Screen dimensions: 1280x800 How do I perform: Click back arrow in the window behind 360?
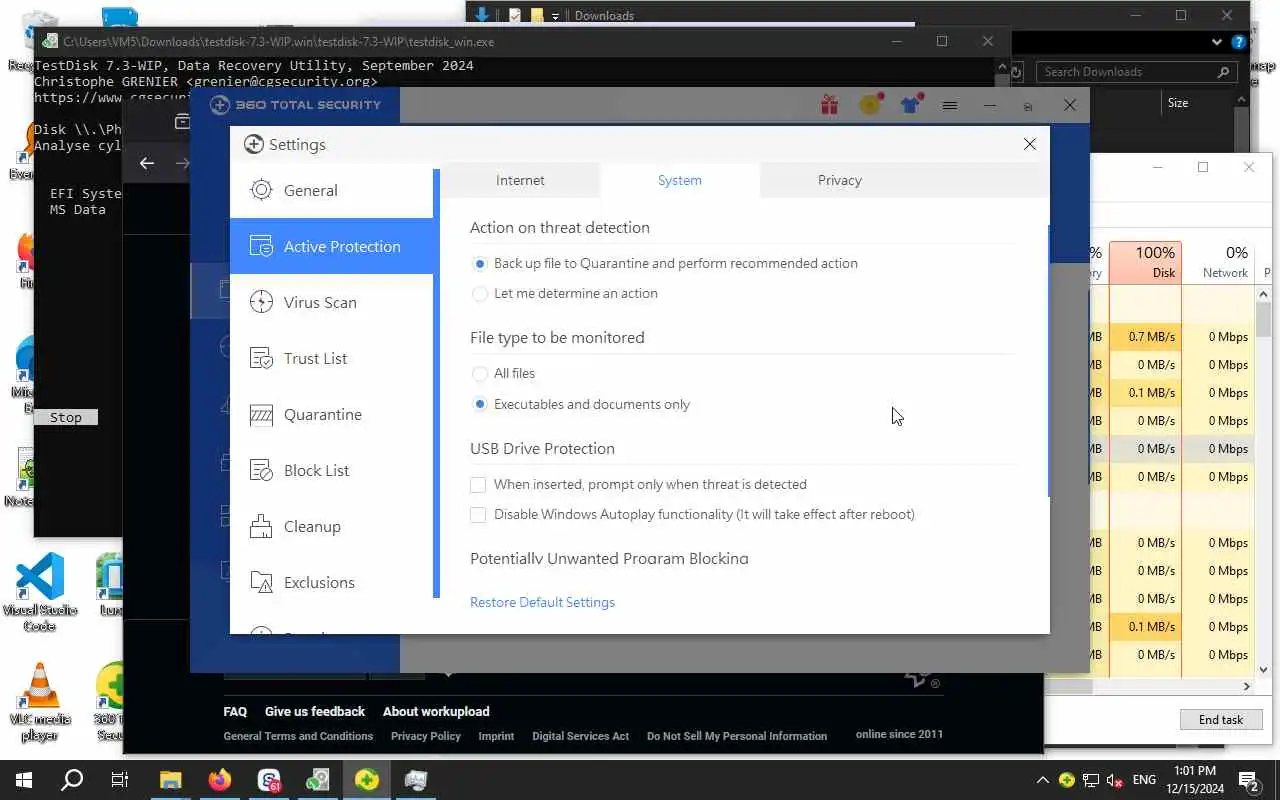[x=147, y=163]
